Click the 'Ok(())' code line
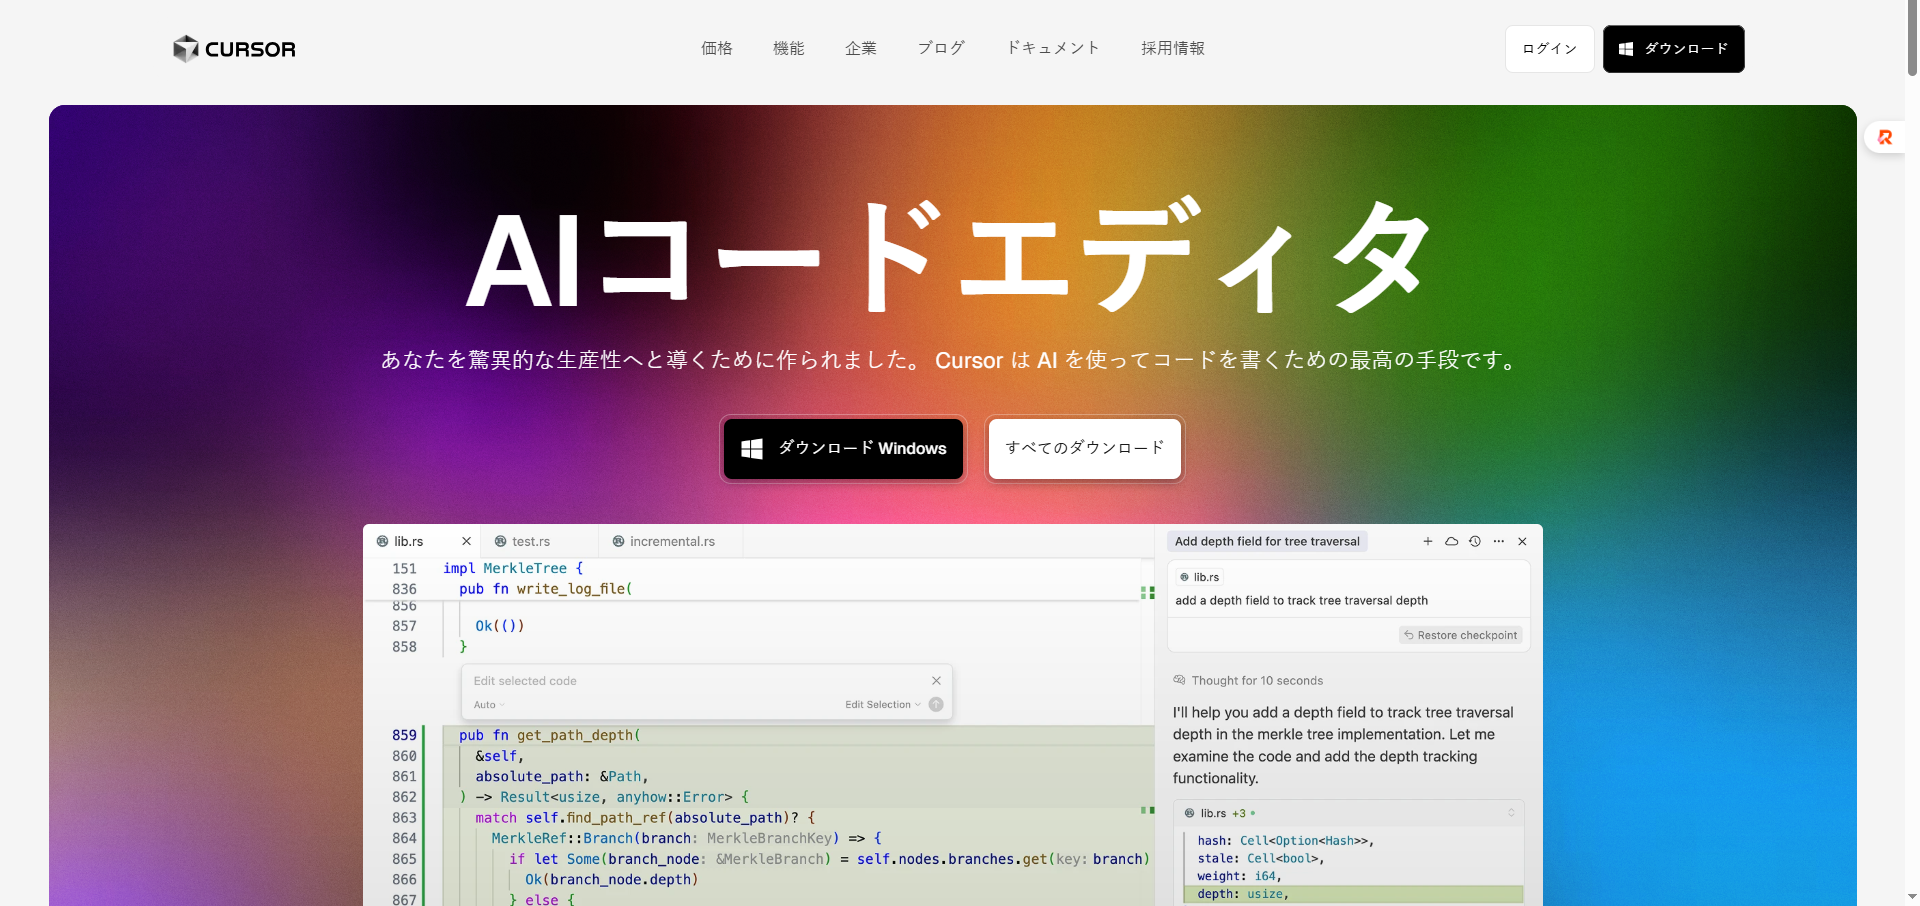This screenshot has height=906, width=1920. click(x=500, y=626)
